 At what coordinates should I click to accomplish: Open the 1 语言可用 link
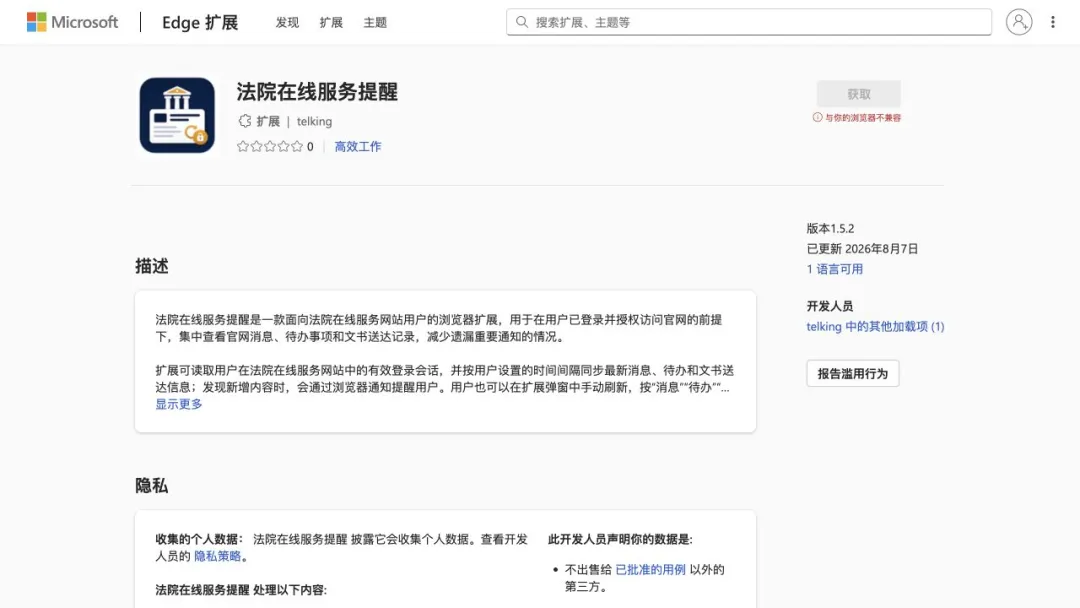point(835,269)
